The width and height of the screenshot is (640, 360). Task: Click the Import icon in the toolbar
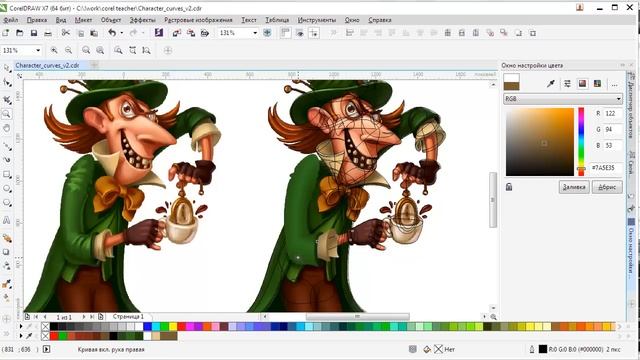pos(177,33)
